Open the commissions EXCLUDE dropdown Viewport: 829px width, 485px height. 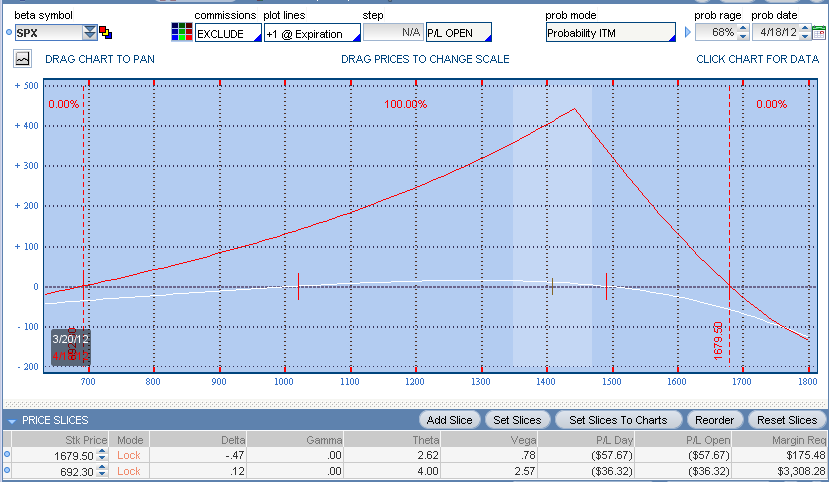228,33
